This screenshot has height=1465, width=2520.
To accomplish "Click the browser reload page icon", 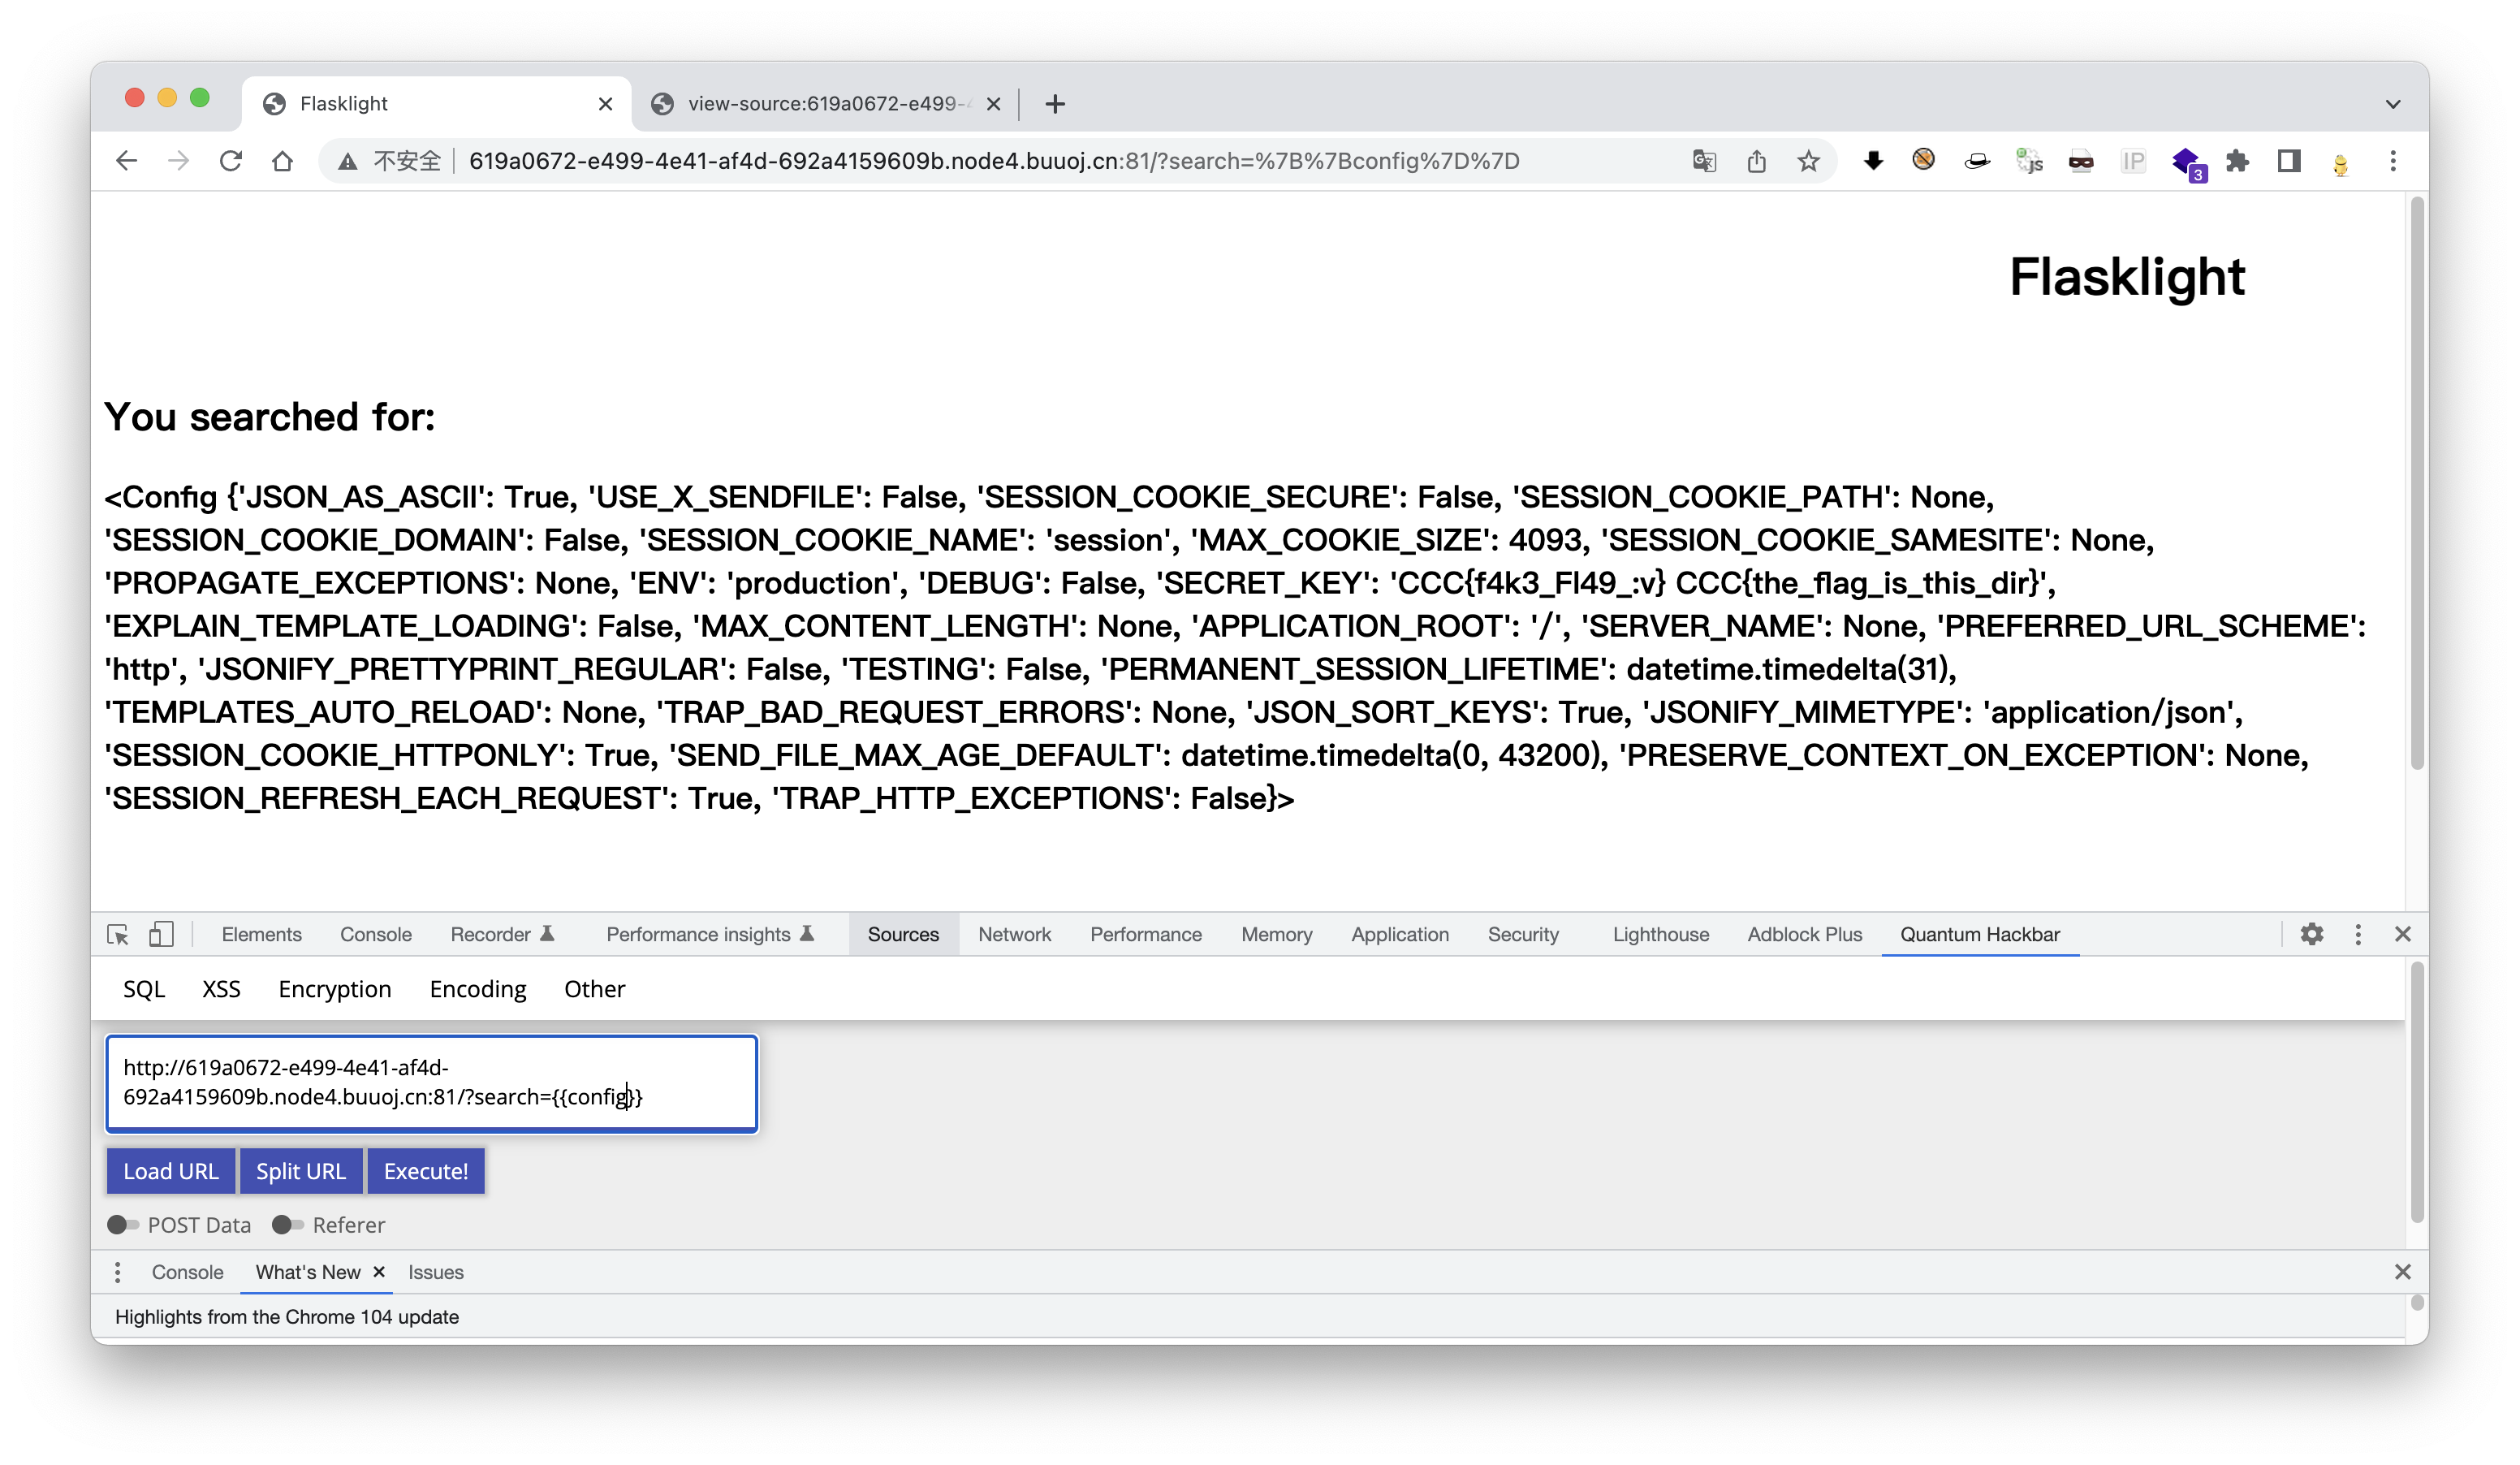I will click(x=231, y=161).
